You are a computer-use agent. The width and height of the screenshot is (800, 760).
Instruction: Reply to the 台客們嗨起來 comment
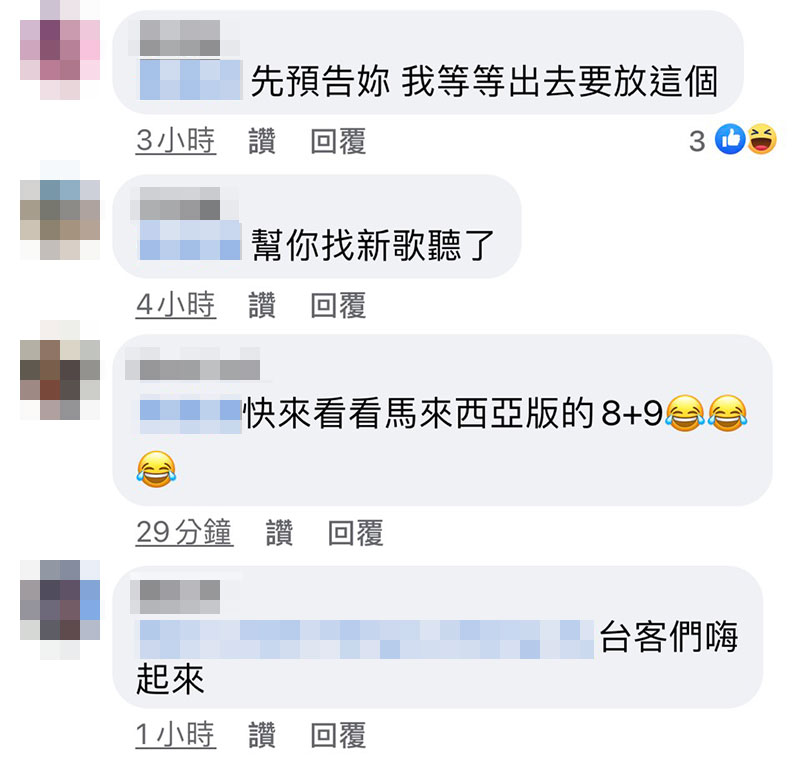(x=338, y=735)
